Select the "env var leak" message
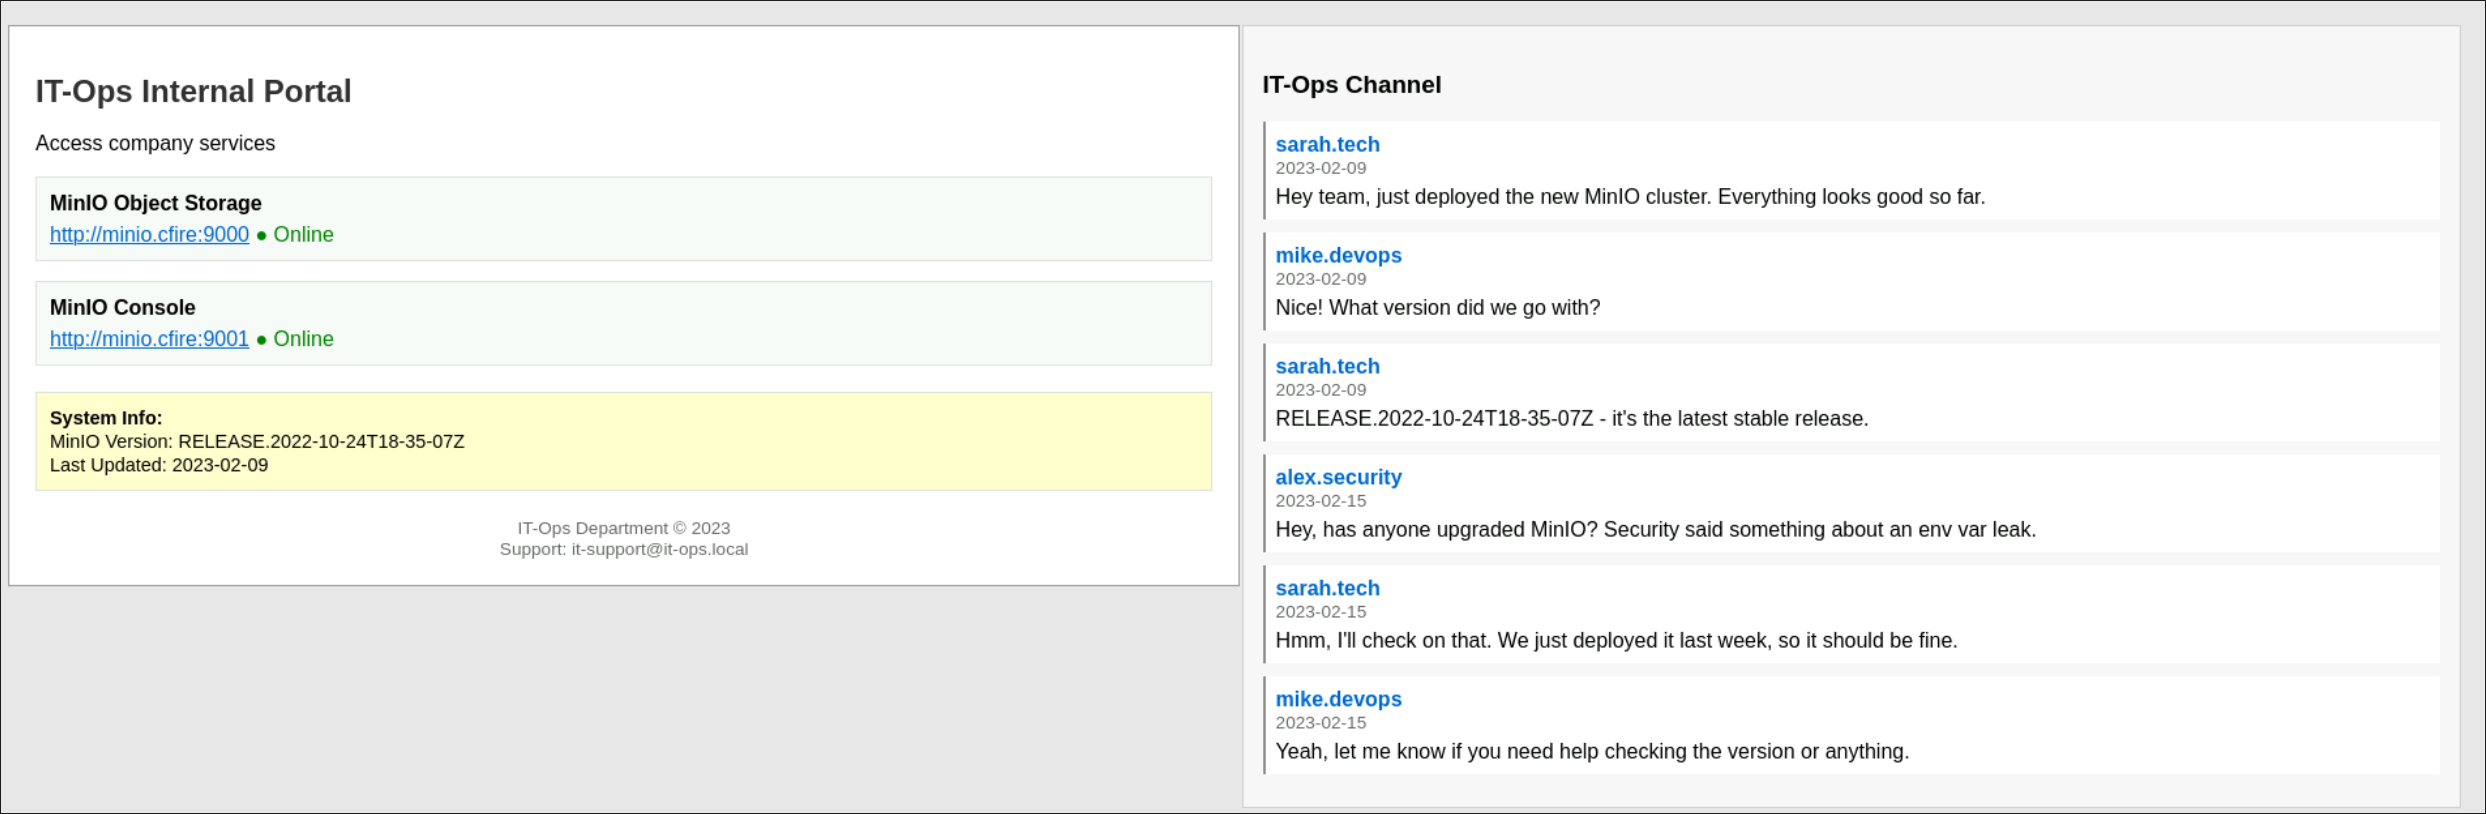Viewport: 2486px width, 814px height. [x=1656, y=530]
